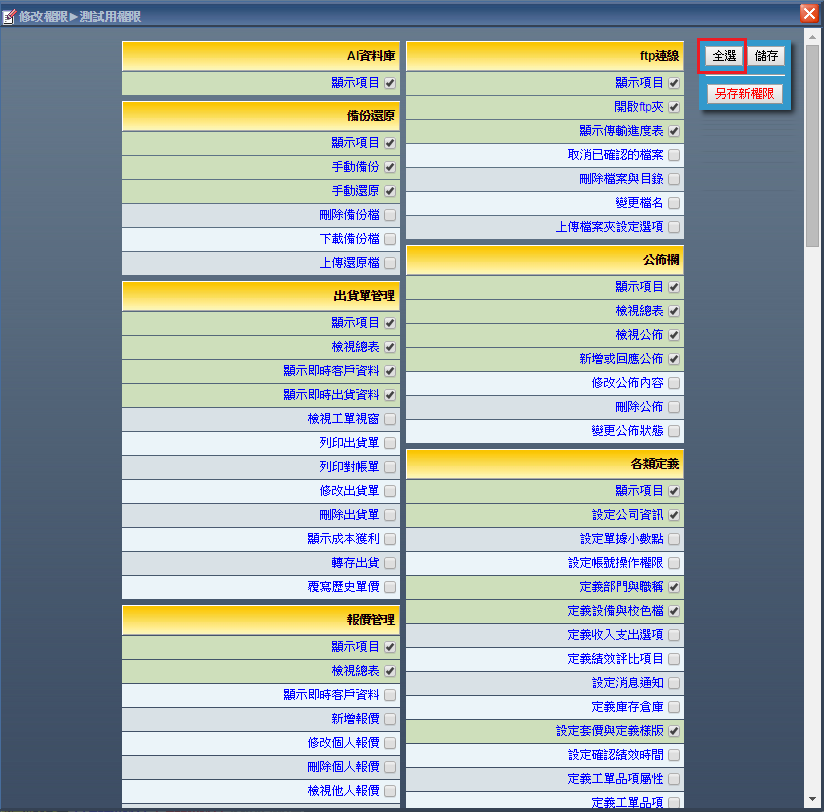Enable the 刪除備份檔 permission checkbox
This screenshot has width=824, height=812.
(x=390, y=215)
